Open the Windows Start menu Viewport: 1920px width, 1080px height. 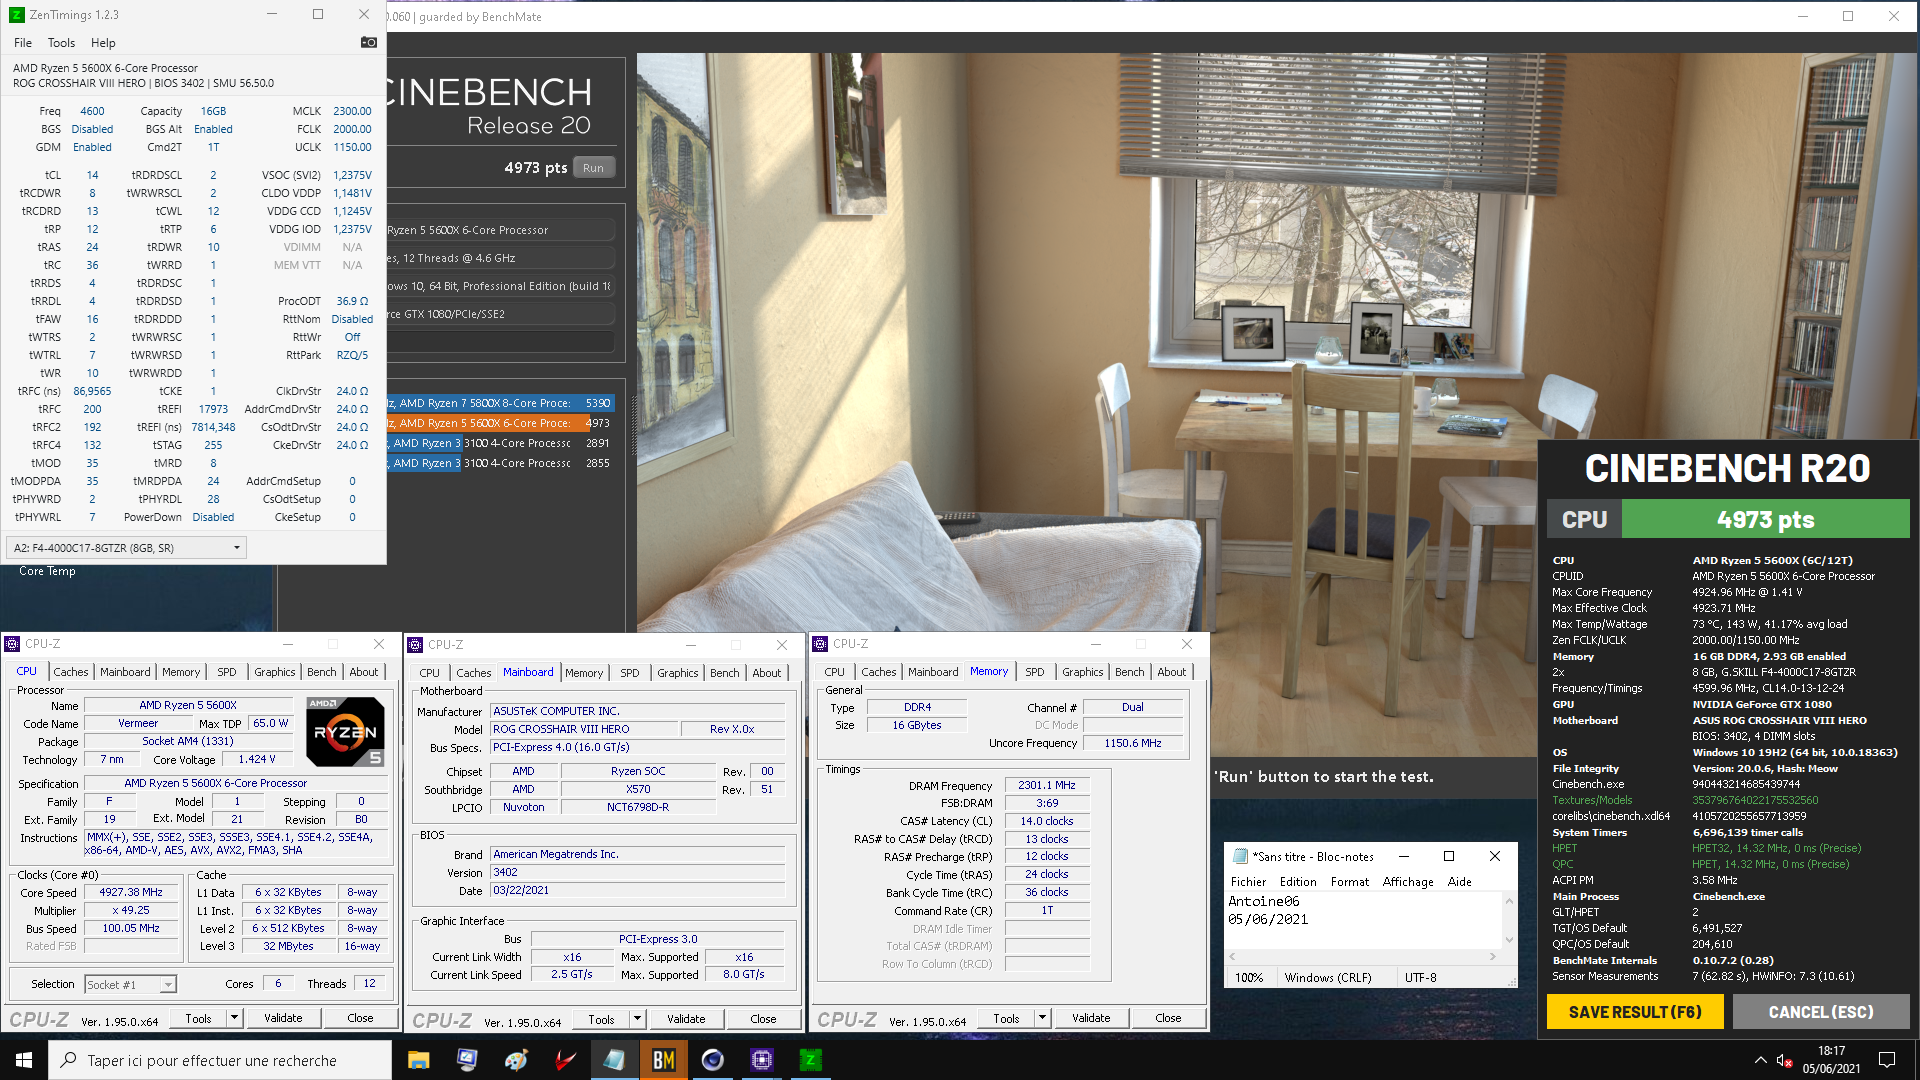coord(24,1060)
